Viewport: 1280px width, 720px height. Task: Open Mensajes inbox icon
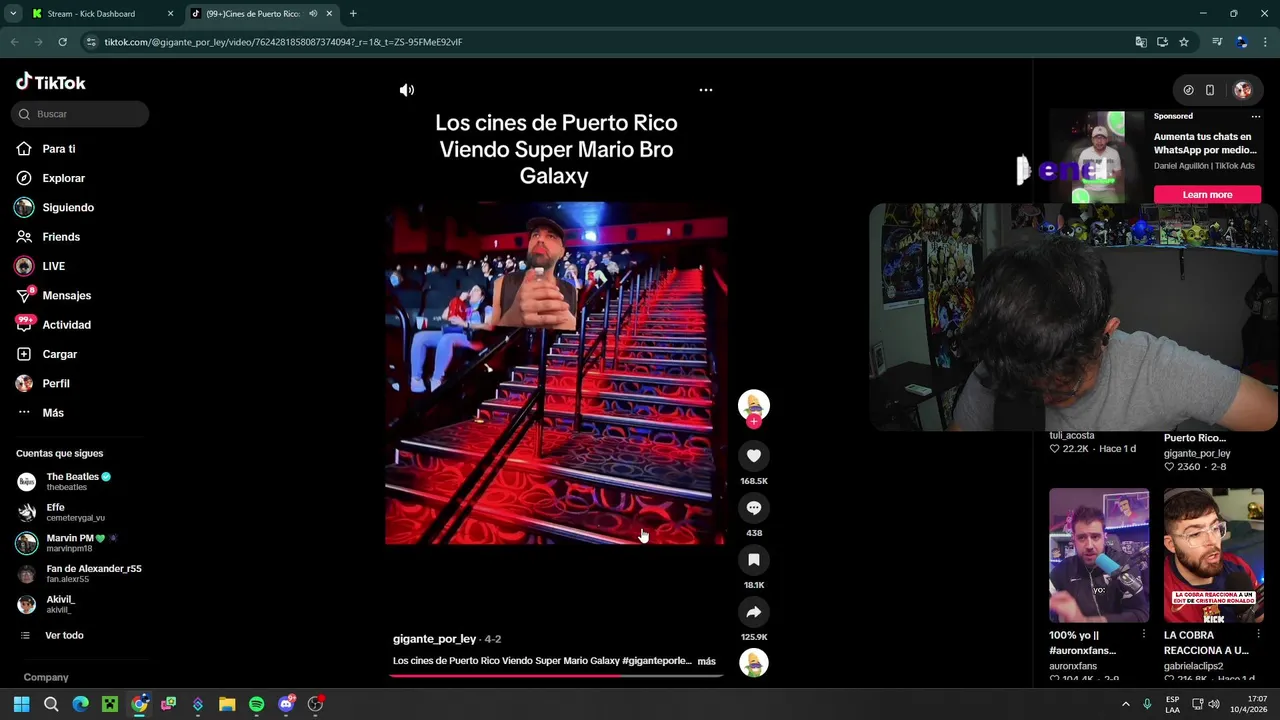click(24, 295)
